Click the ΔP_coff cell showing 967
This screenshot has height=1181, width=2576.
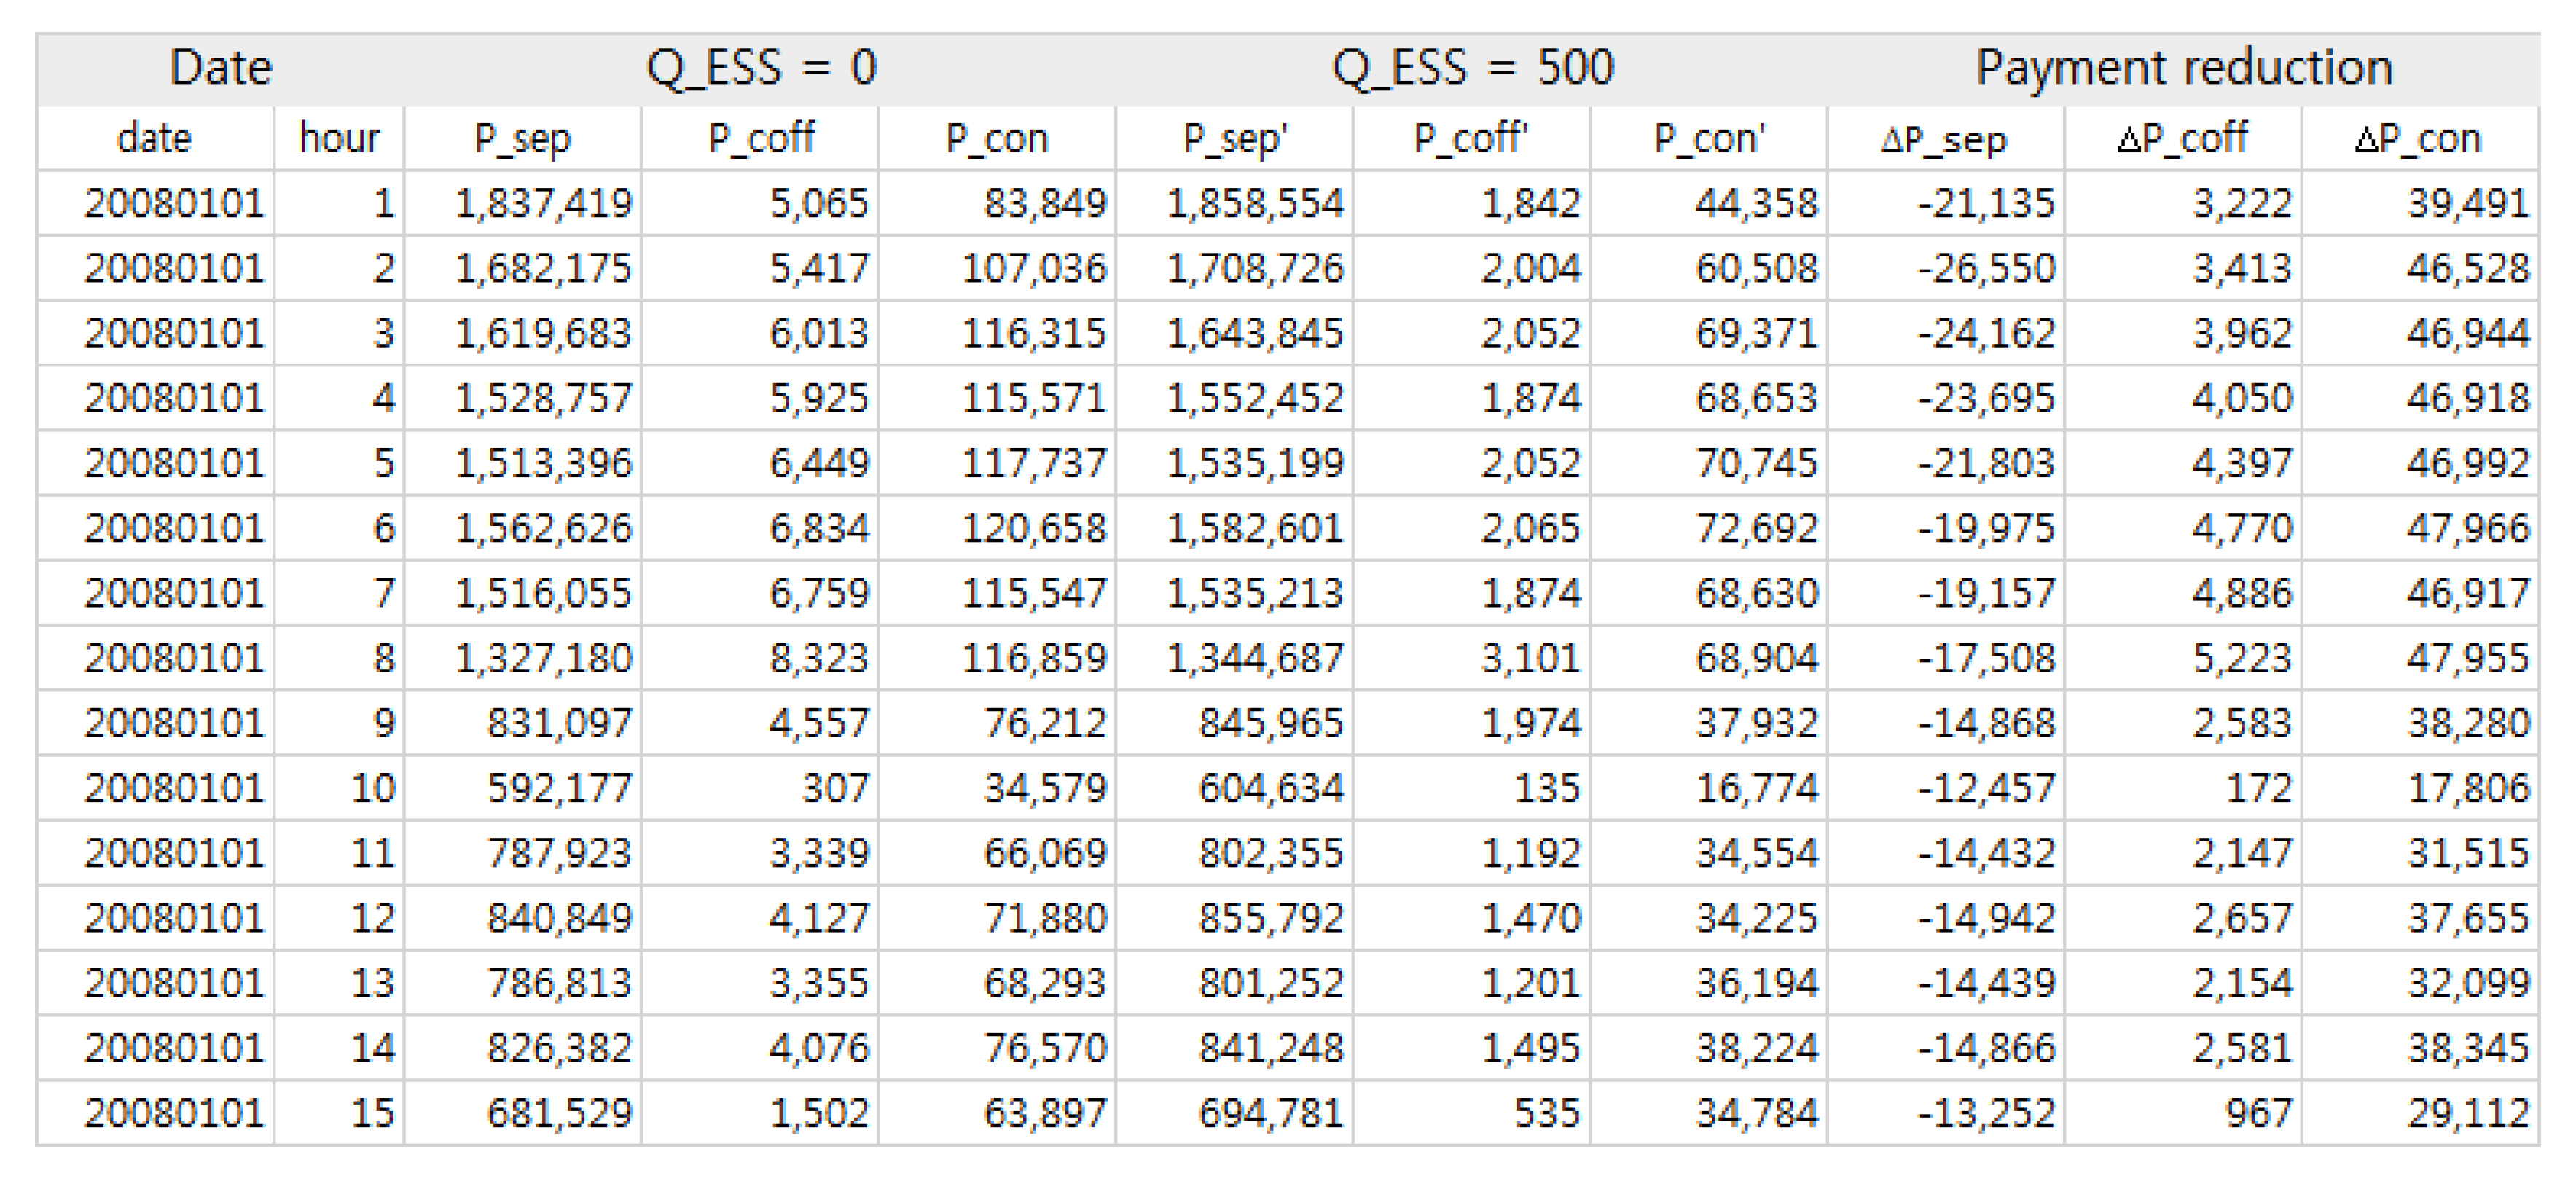(x=2258, y=1113)
